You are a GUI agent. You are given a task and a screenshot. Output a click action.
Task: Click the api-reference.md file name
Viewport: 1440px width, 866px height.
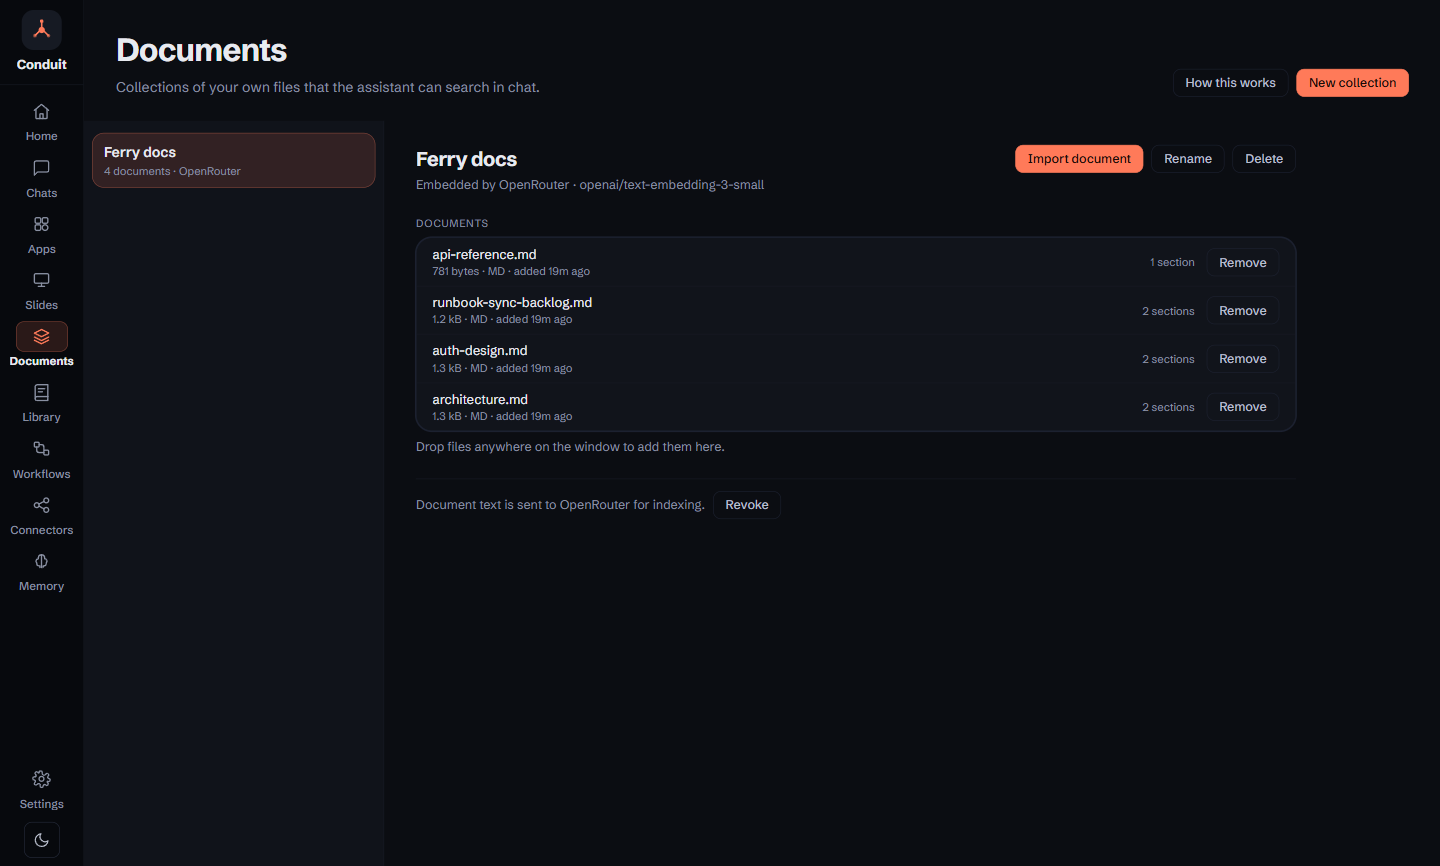(x=484, y=255)
